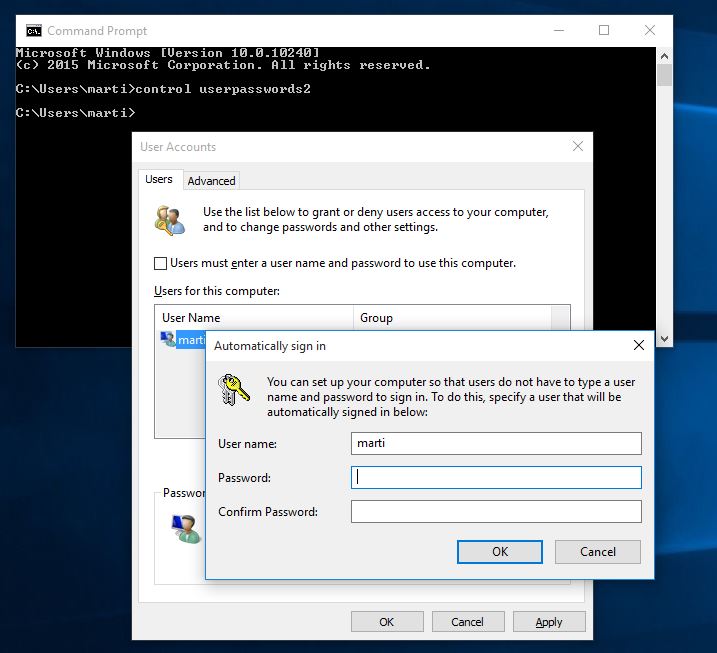Focus the User name input field

[496, 443]
